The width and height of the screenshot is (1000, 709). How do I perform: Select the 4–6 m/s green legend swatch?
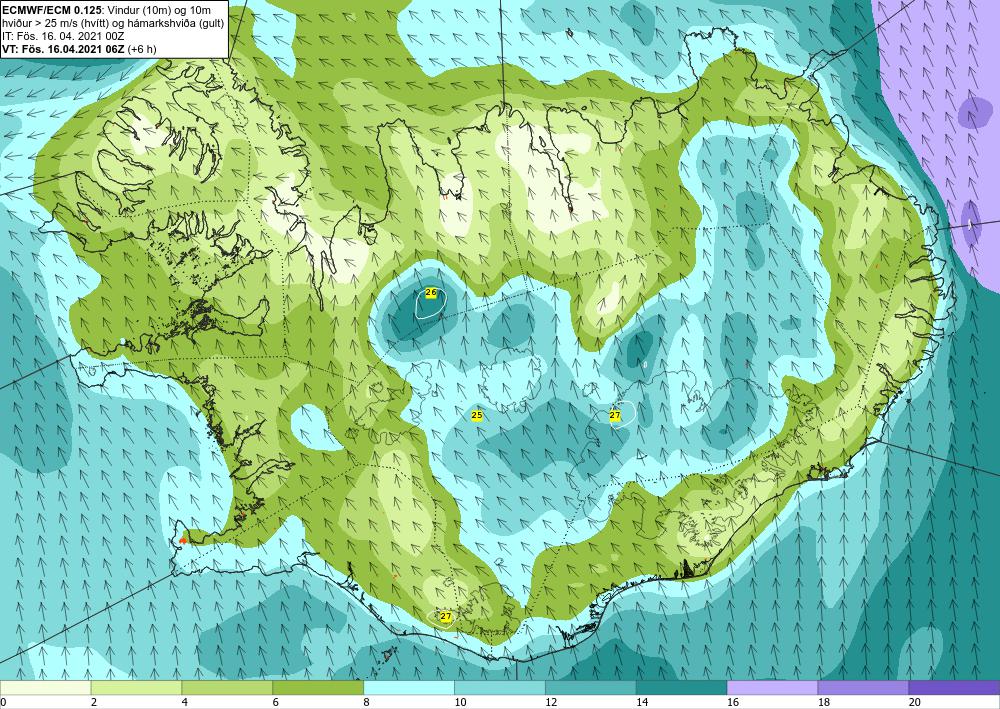click(x=227, y=688)
